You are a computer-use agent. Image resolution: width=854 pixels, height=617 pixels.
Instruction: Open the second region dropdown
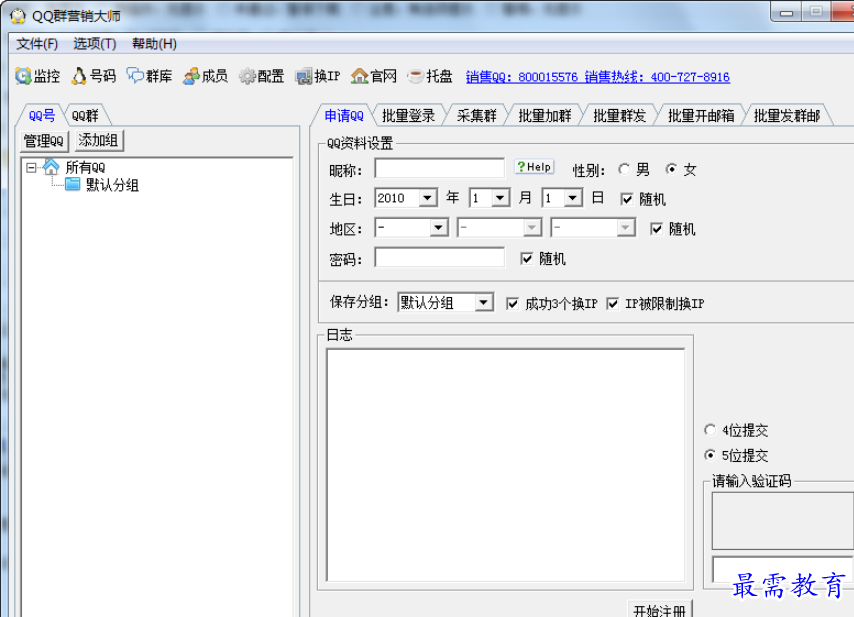click(532, 228)
